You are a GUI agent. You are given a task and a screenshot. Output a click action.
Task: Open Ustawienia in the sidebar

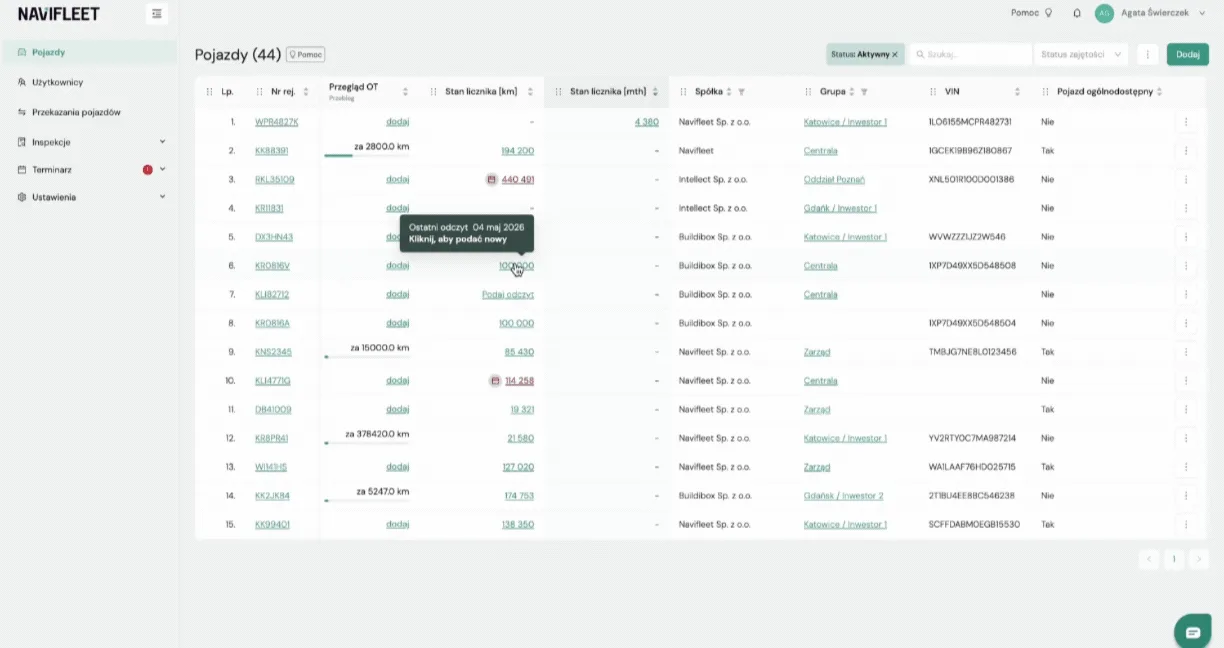coord(54,197)
